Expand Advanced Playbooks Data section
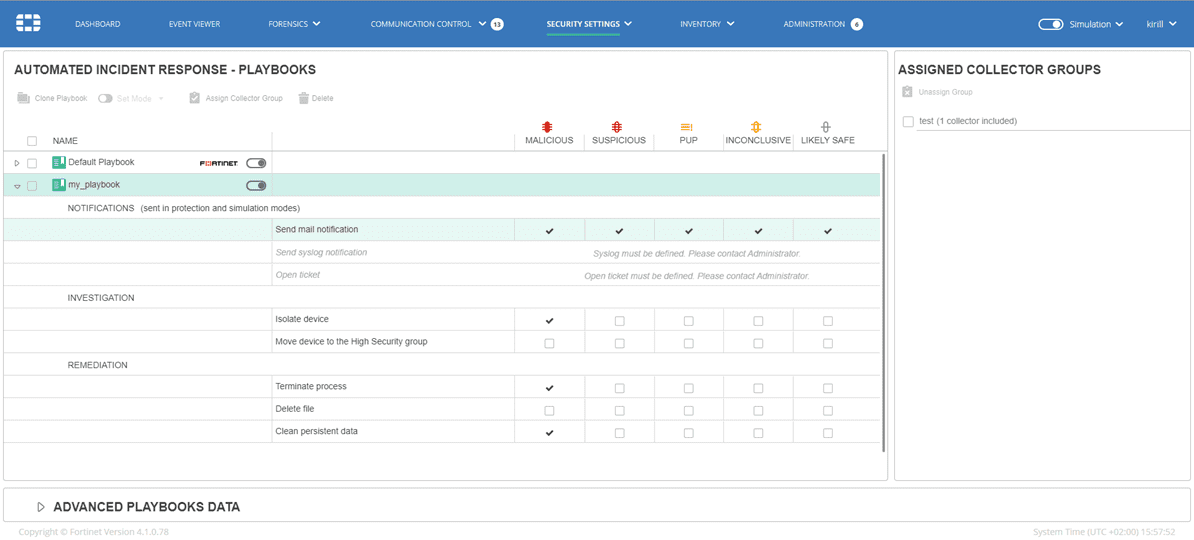The height and width of the screenshot is (540, 1194). point(41,507)
